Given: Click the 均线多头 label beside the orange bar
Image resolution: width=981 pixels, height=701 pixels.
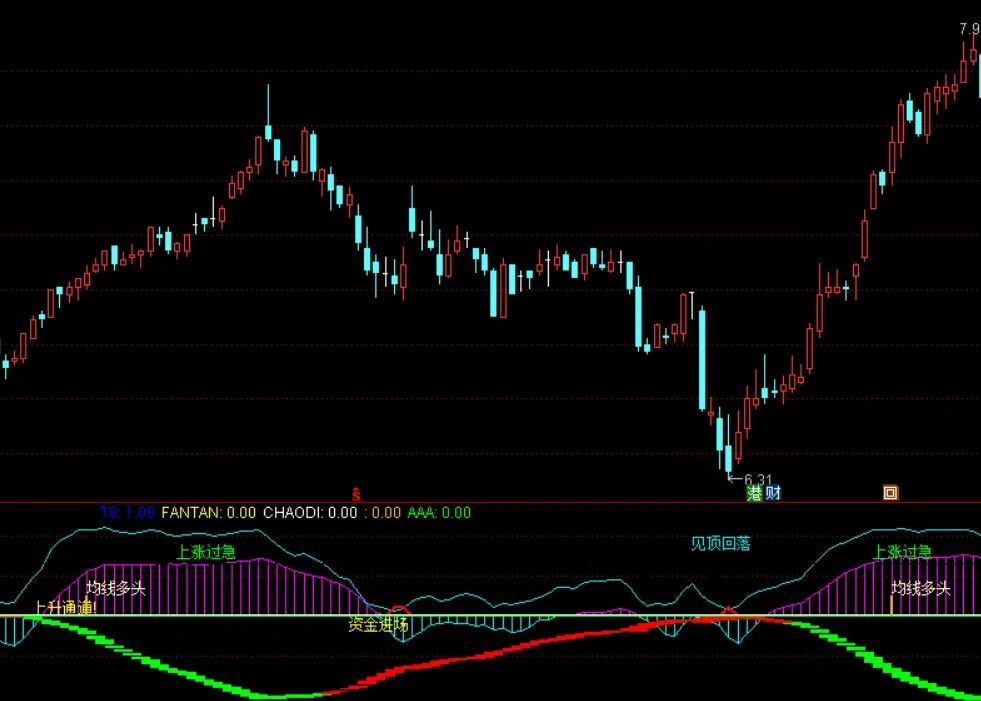Looking at the screenshot, I should [x=921, y=589].
